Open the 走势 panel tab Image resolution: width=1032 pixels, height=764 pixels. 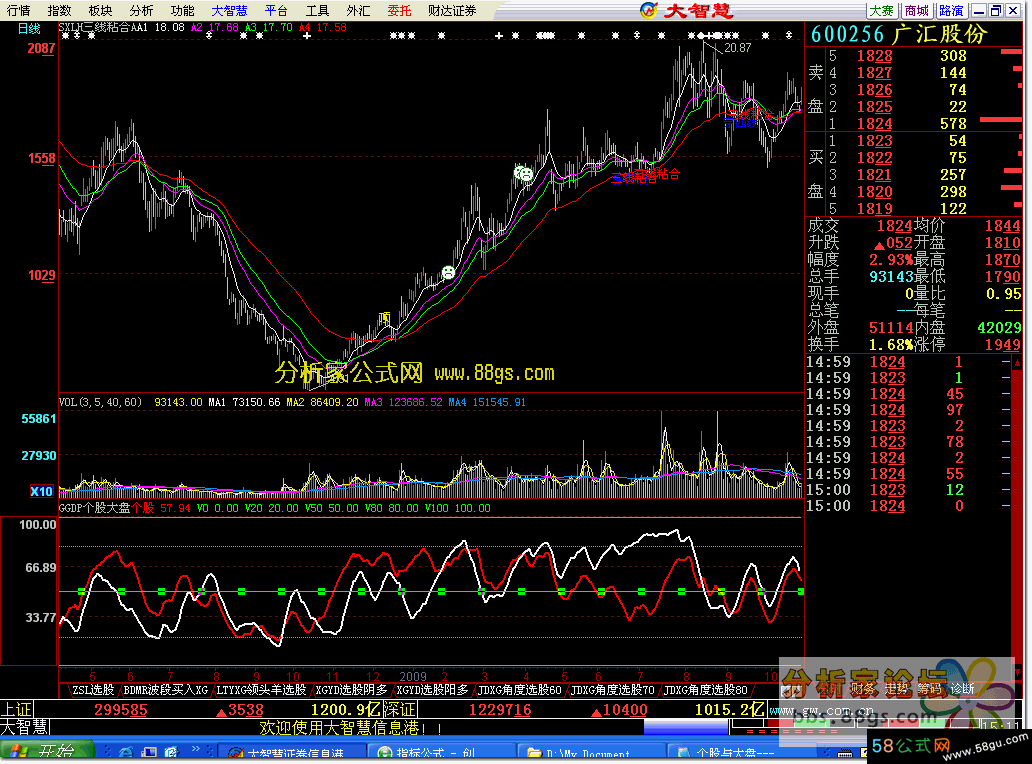pos(896,689)
